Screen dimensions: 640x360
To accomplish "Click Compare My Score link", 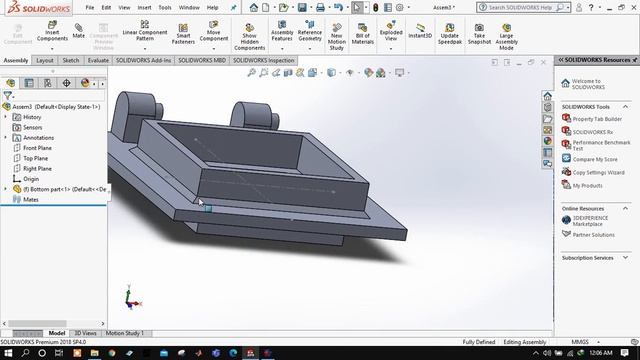I will pyautogui.click(x=595, y=159).
